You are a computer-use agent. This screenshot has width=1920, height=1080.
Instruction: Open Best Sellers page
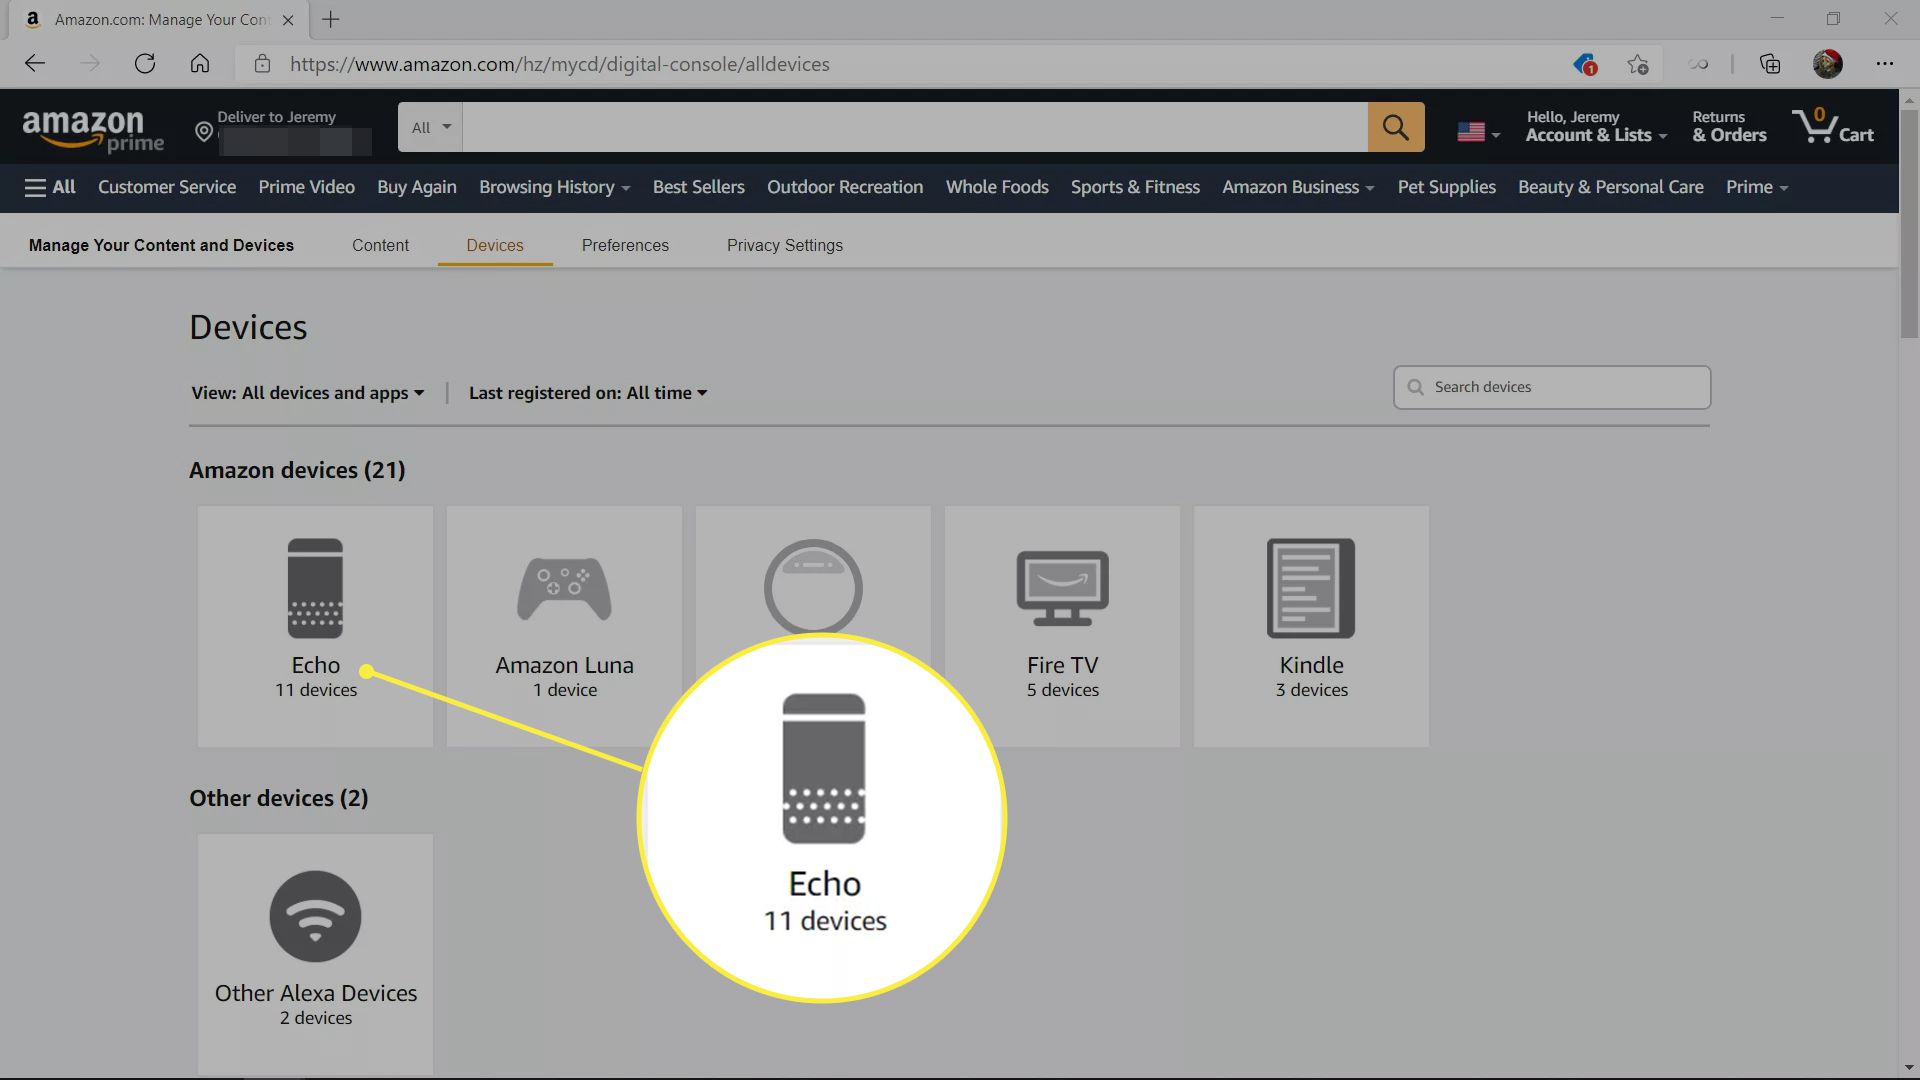click(x=699, y=187)
